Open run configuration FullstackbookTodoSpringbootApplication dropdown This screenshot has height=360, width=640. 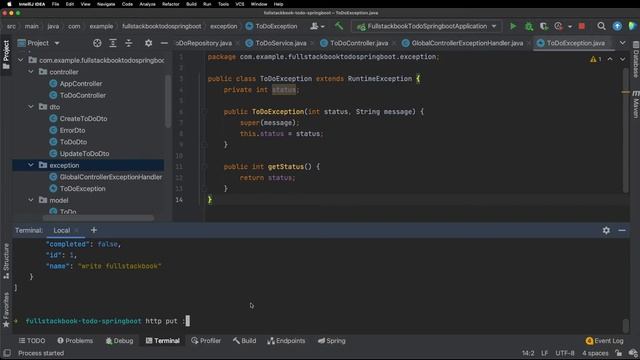coord(427,26)
